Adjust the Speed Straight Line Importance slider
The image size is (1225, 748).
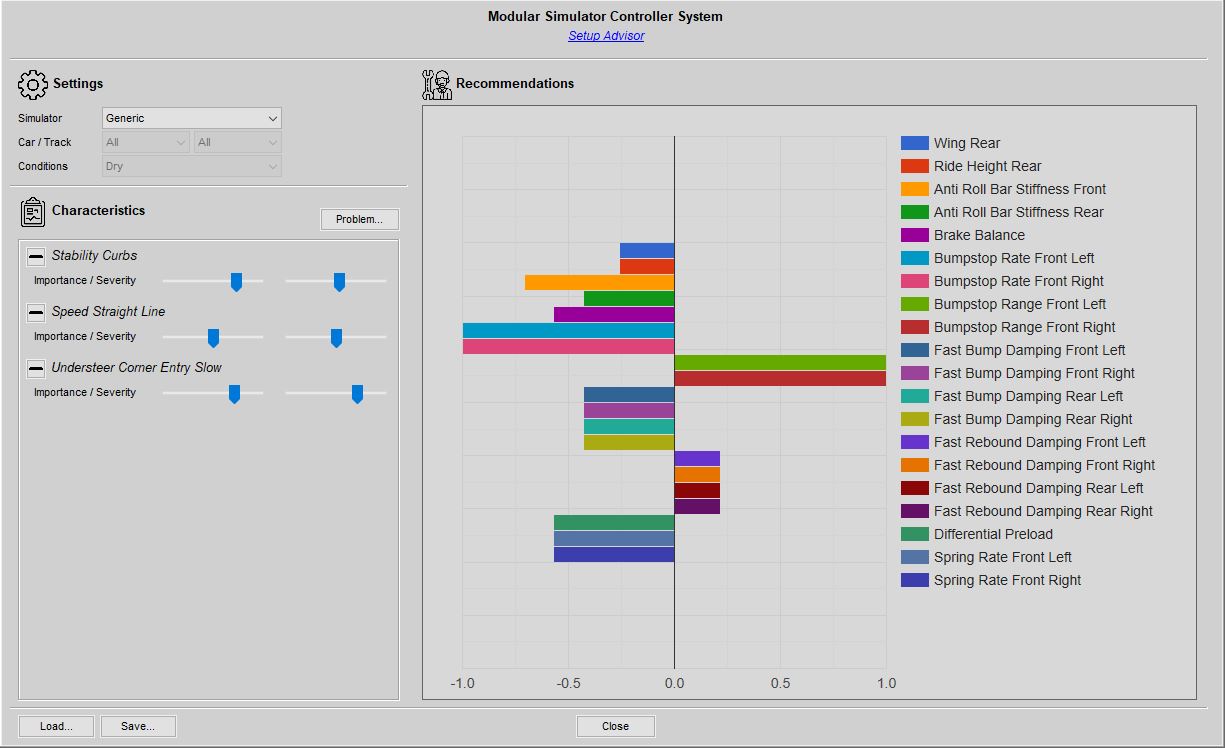click(x=213, y=337)
